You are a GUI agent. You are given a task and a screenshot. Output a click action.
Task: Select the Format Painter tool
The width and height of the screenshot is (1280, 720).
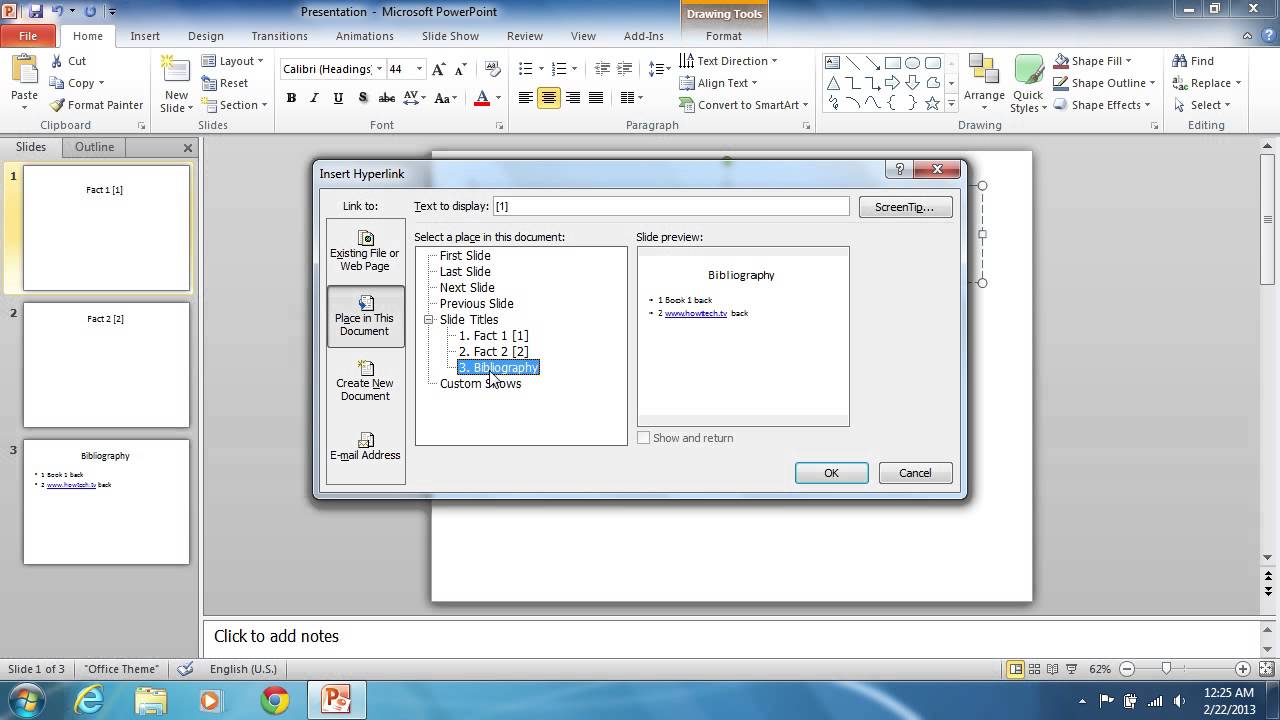point(97,105)
